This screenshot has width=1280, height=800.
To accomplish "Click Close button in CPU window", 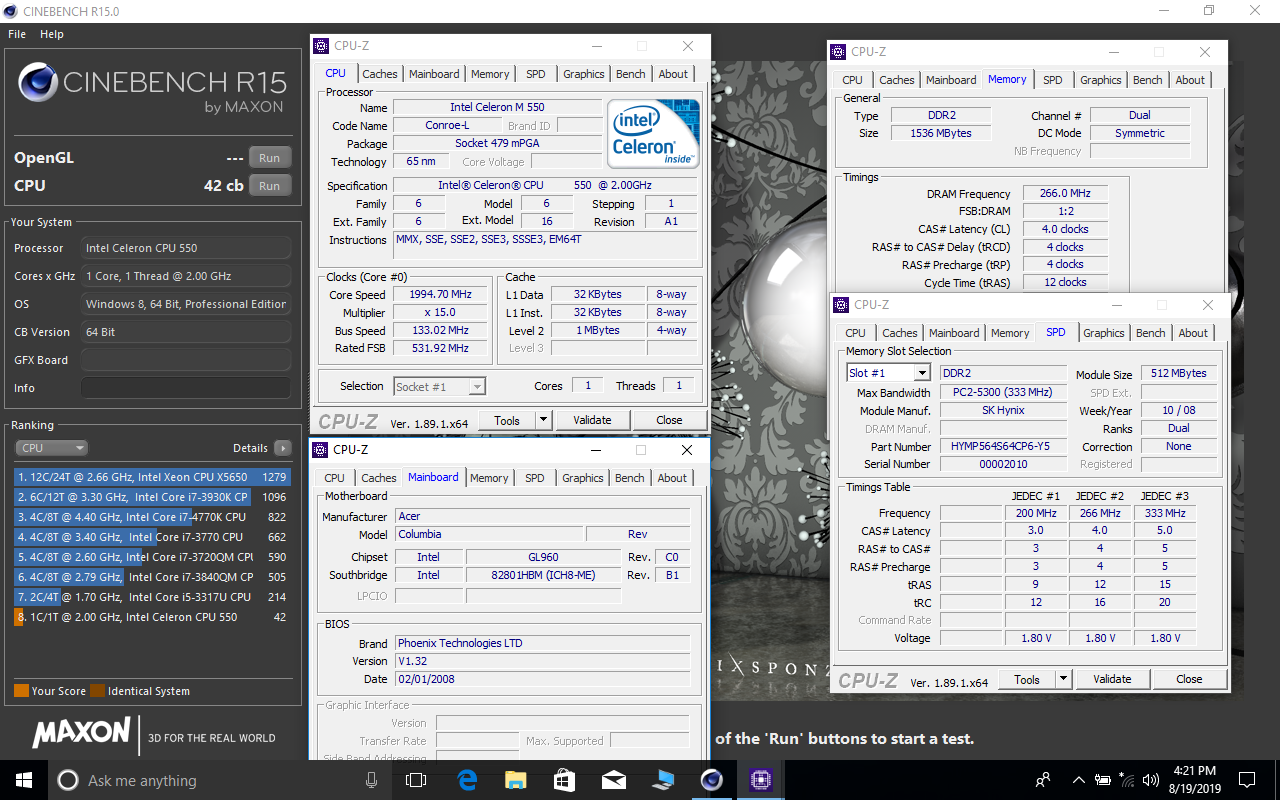I will [669, 420].
